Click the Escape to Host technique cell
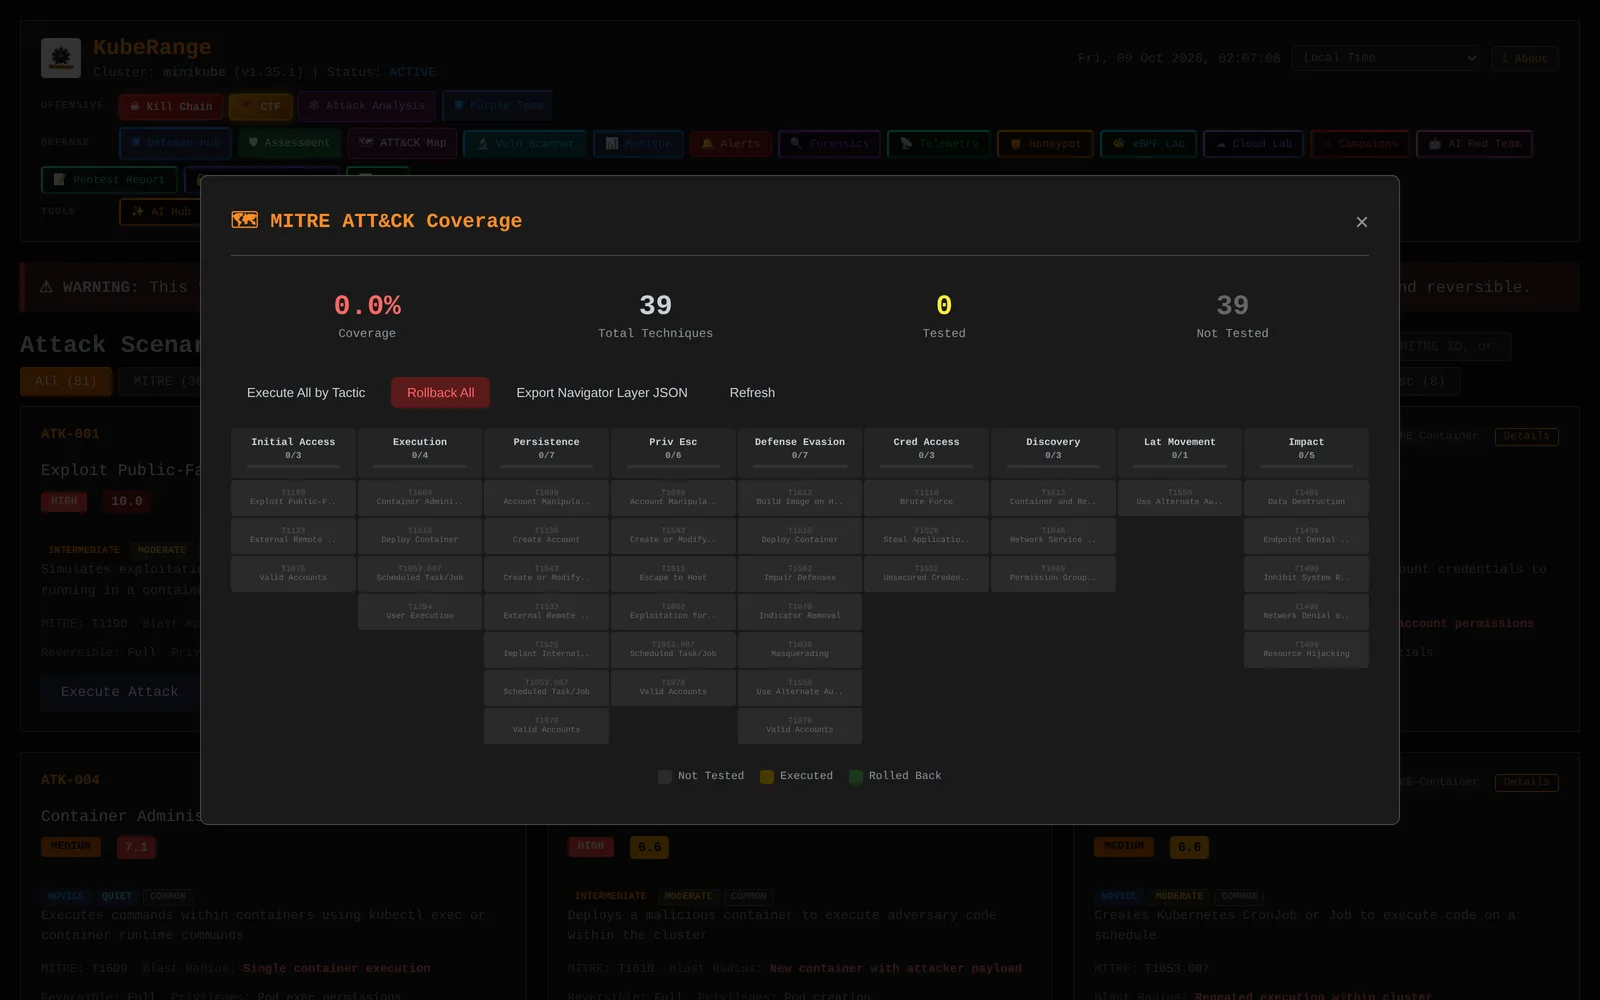This screenshot has height=1000, width=1600. point(673,574)
